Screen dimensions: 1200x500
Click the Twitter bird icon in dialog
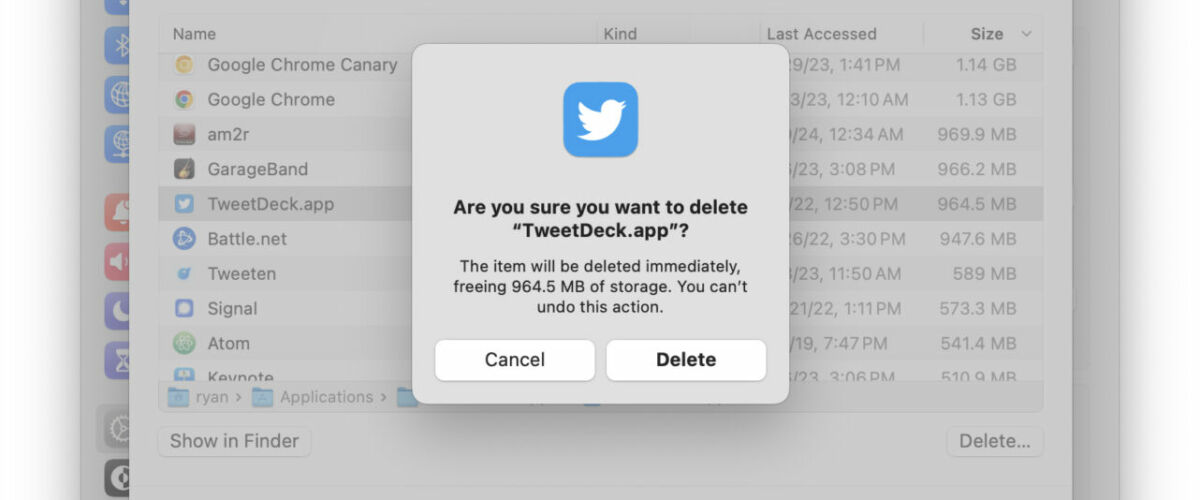click(x=600, y=120)
